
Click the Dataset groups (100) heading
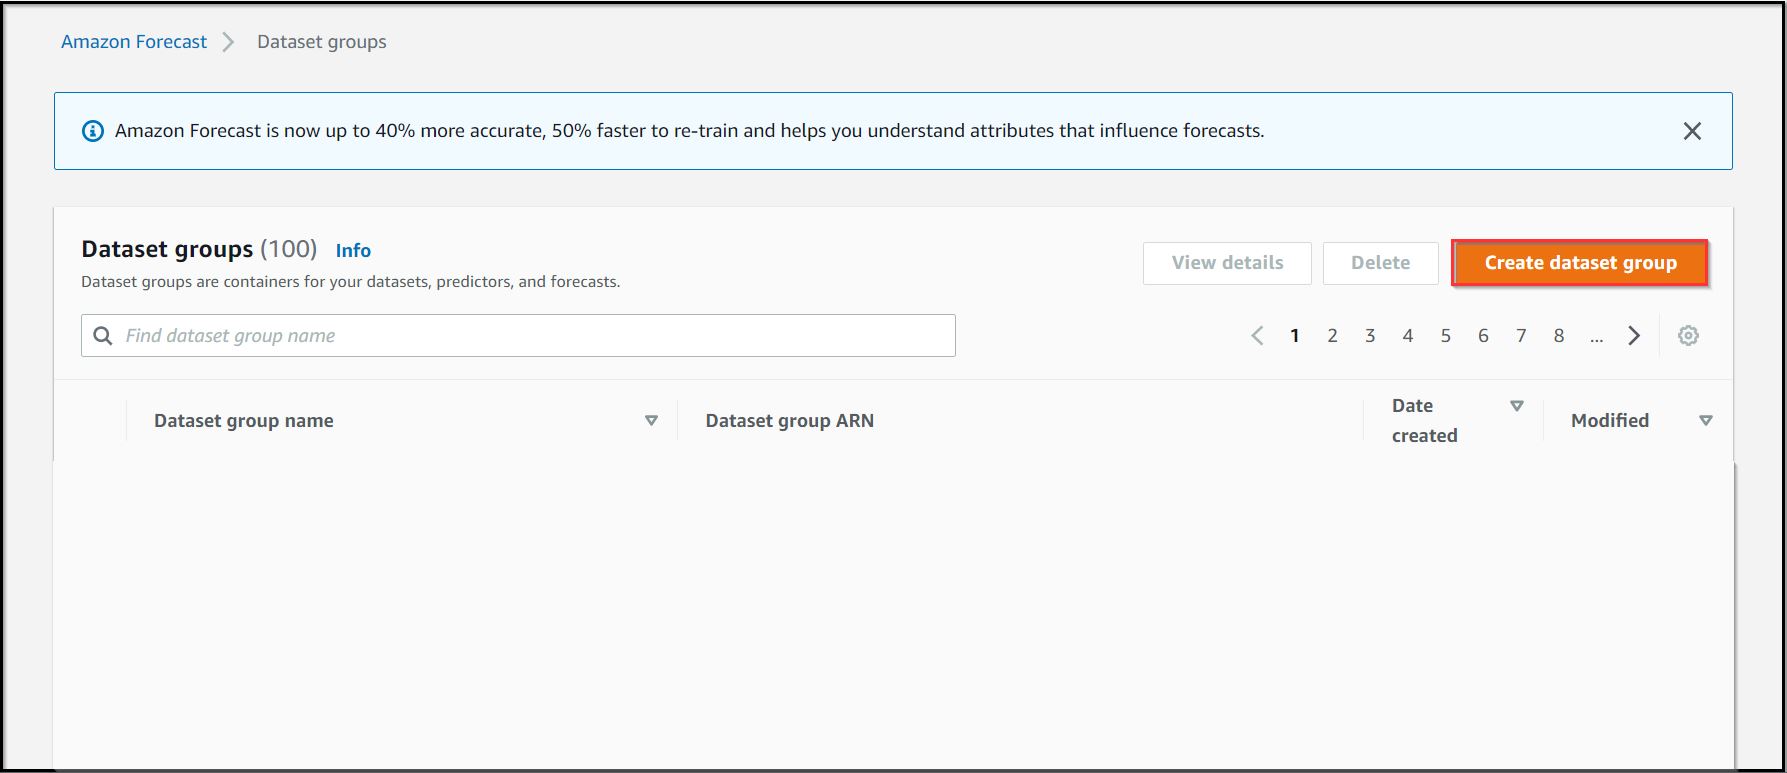click(x=199, y=249)
